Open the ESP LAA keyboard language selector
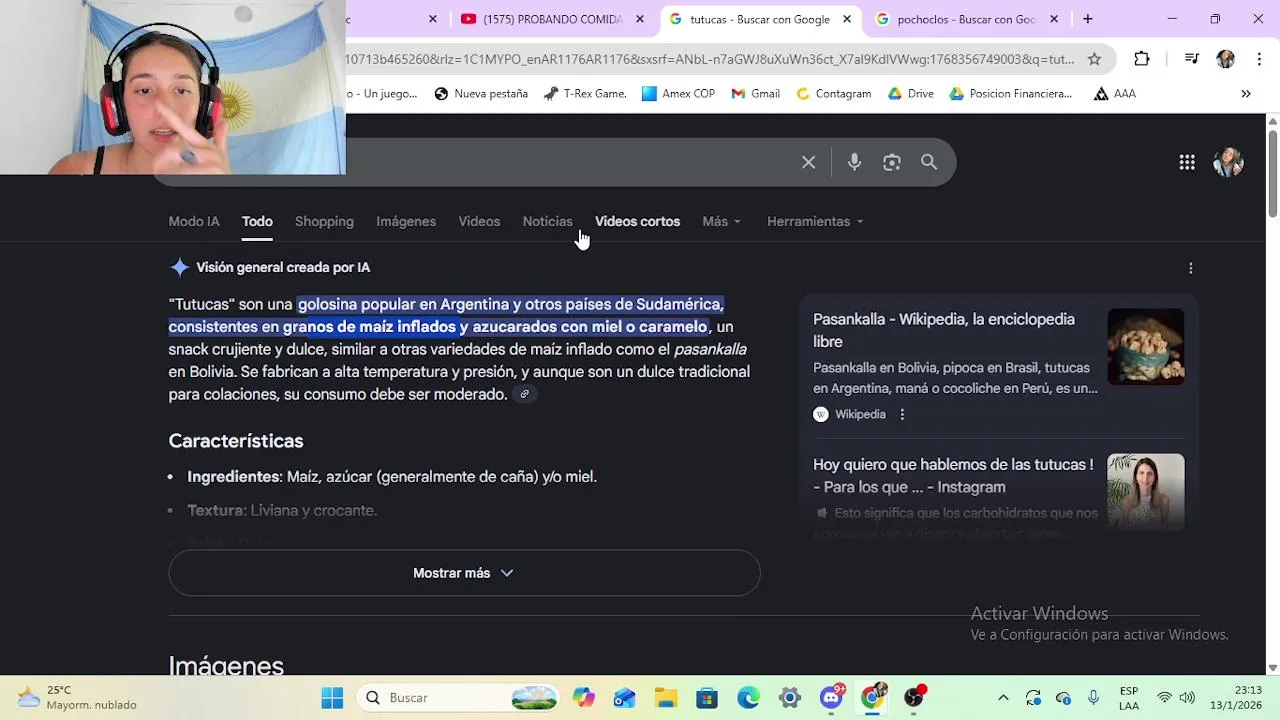 click(1129, 698)
